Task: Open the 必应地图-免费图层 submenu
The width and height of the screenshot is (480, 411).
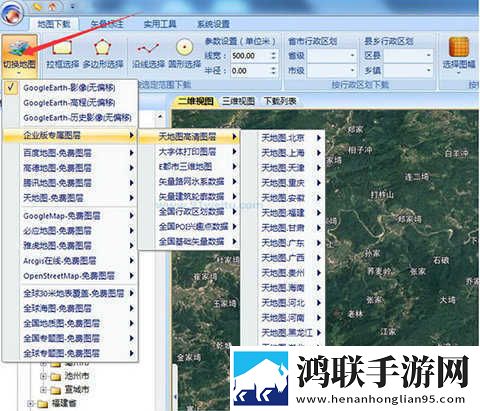Action: tap(70, 231)
